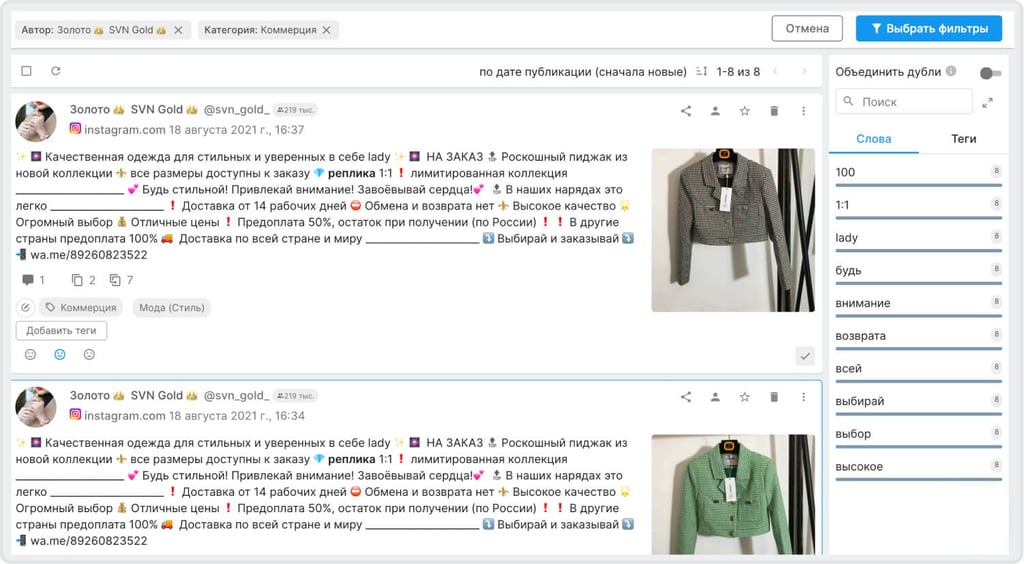This screenshot has width=1024, height=564.
Task: Click the avatar of the 16:34 post
Action: coord(36,407)
